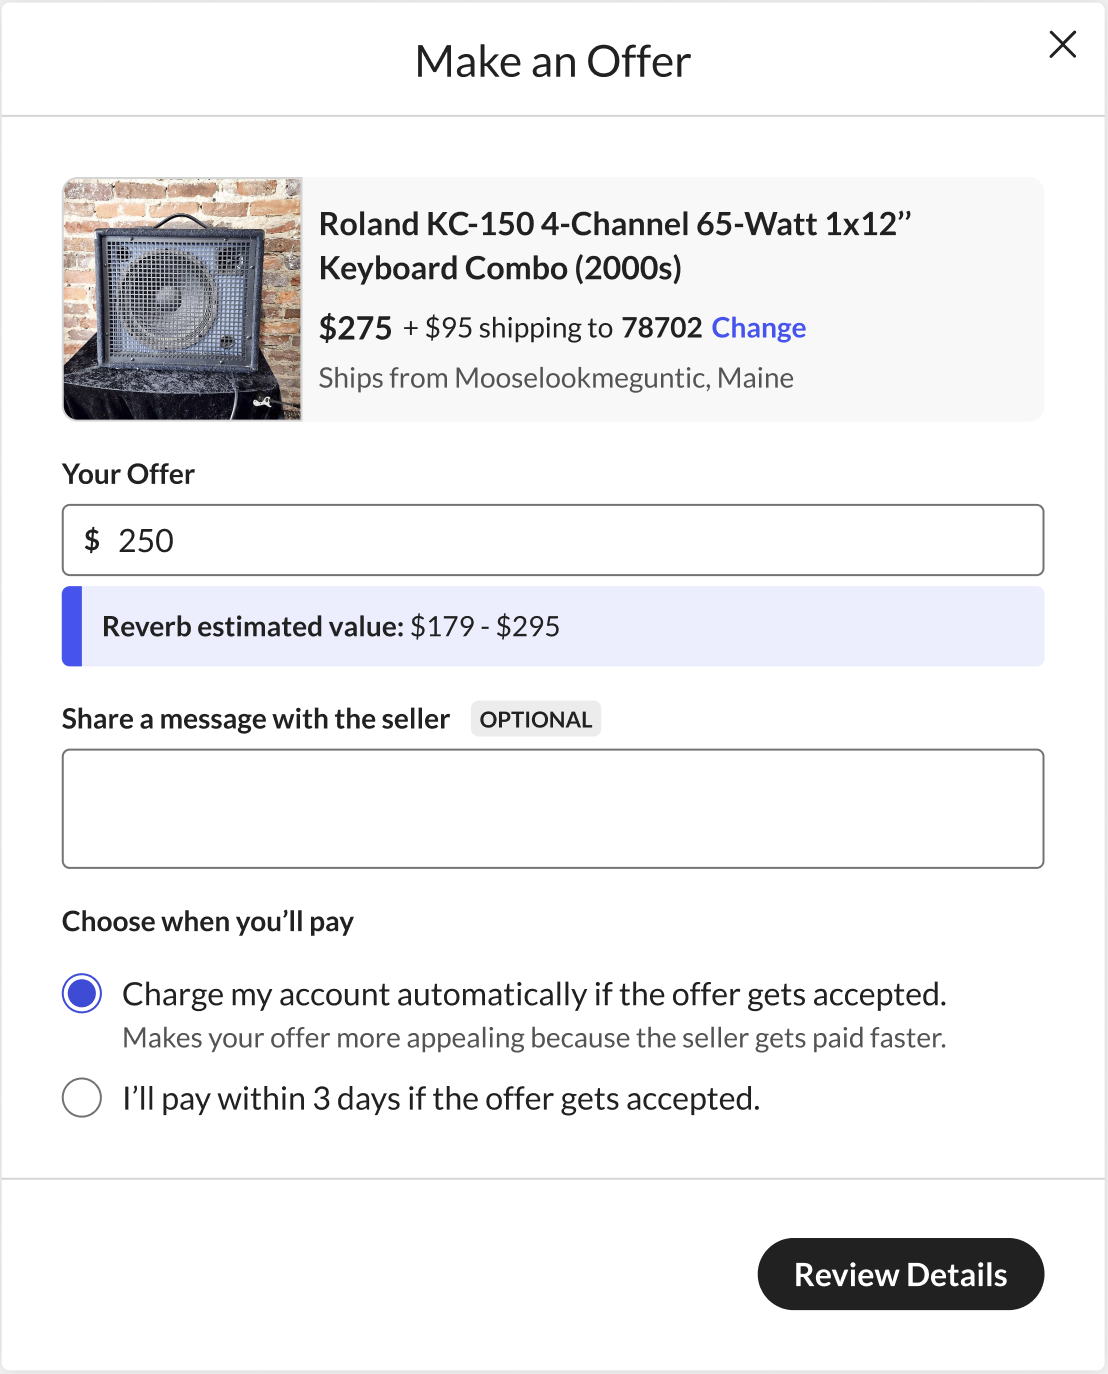Click the X icon in the top corner

[x=1062, y=45]
